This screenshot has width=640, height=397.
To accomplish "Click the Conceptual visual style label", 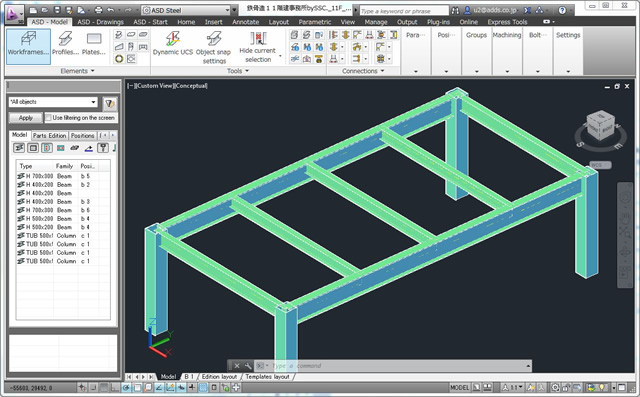I will pos(191,86).
